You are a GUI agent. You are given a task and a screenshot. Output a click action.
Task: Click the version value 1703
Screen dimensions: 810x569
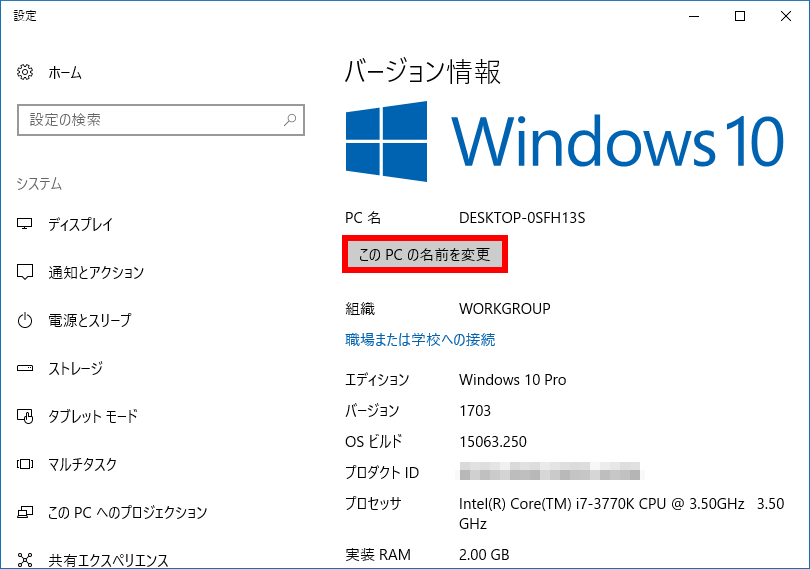(475, 411)
